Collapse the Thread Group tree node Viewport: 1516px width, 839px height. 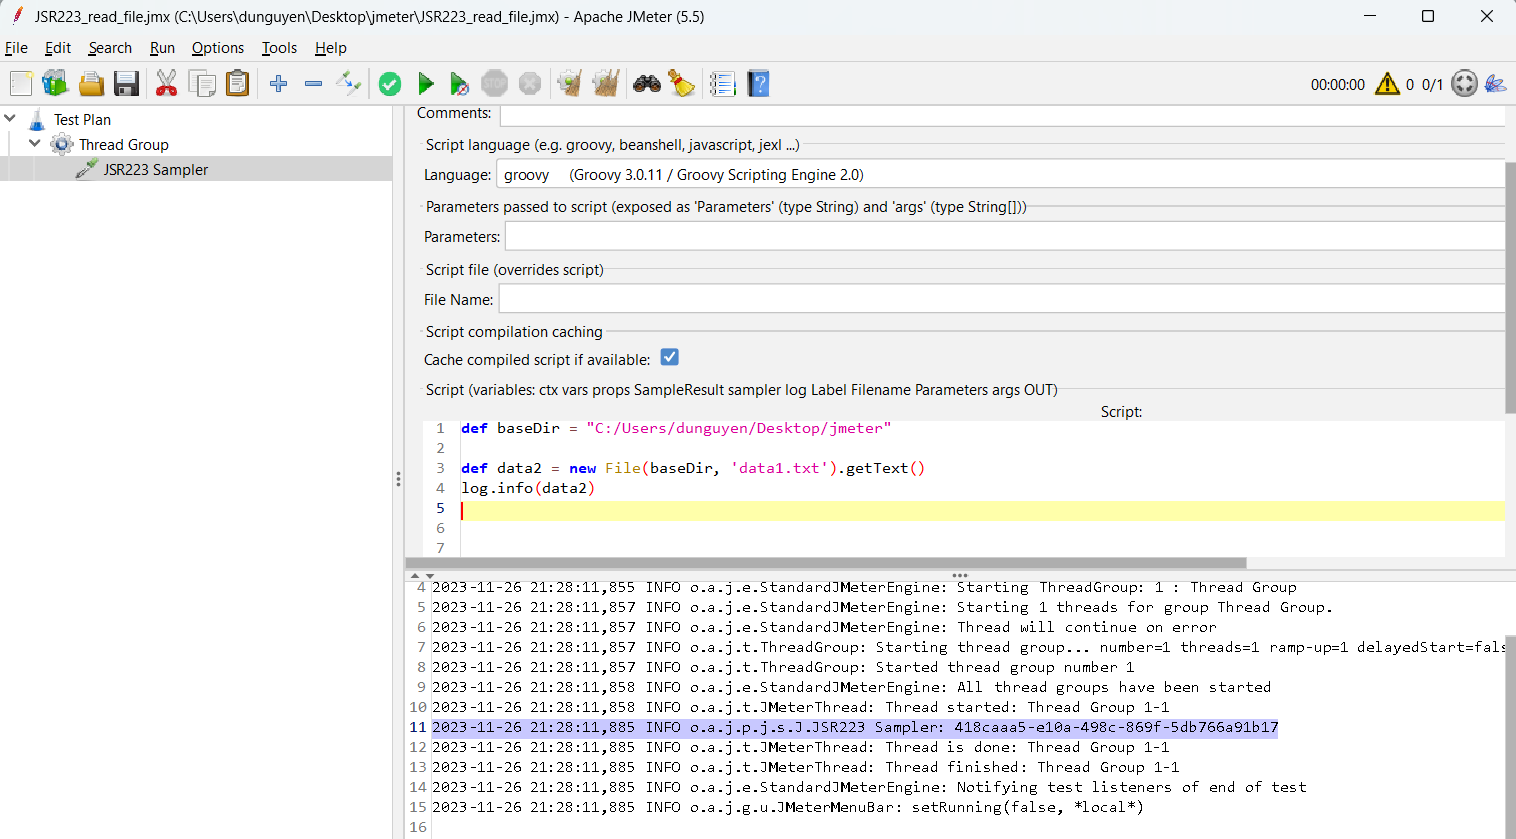click(35, 144)
